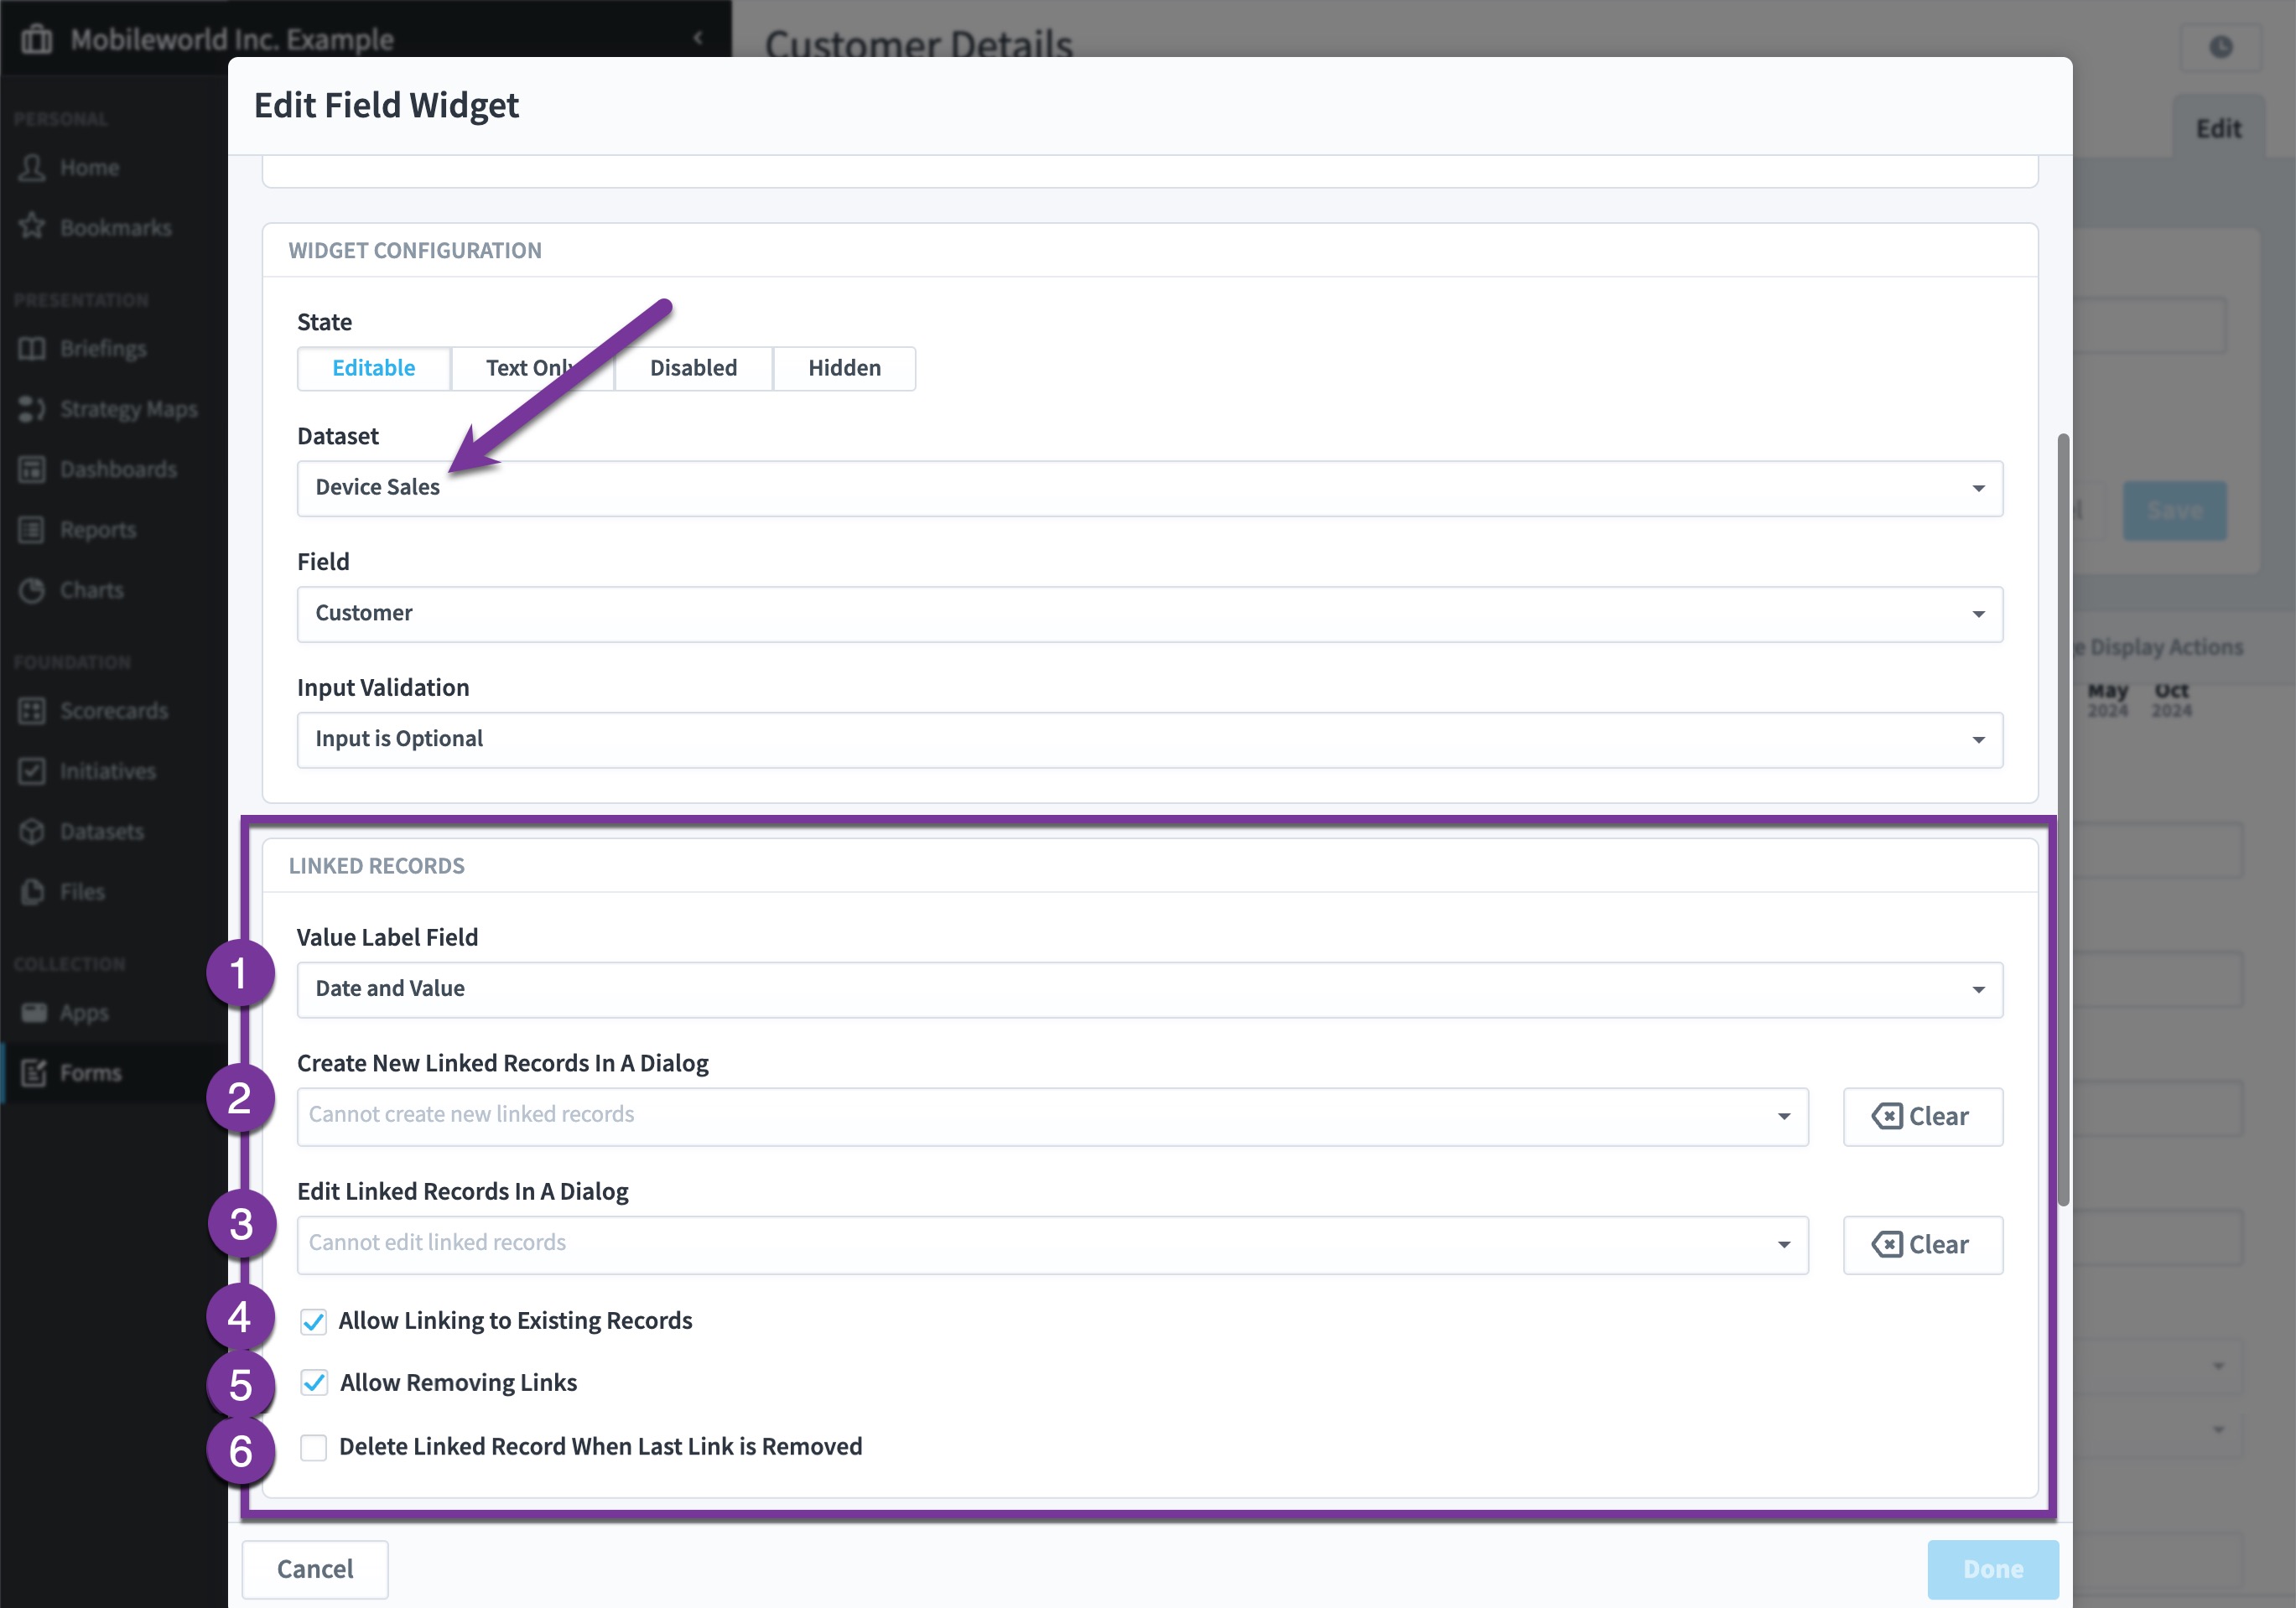Screen dimensions: 2296x1608
Task: Open Strategy Maps in the sidebar
Action: 128,409
